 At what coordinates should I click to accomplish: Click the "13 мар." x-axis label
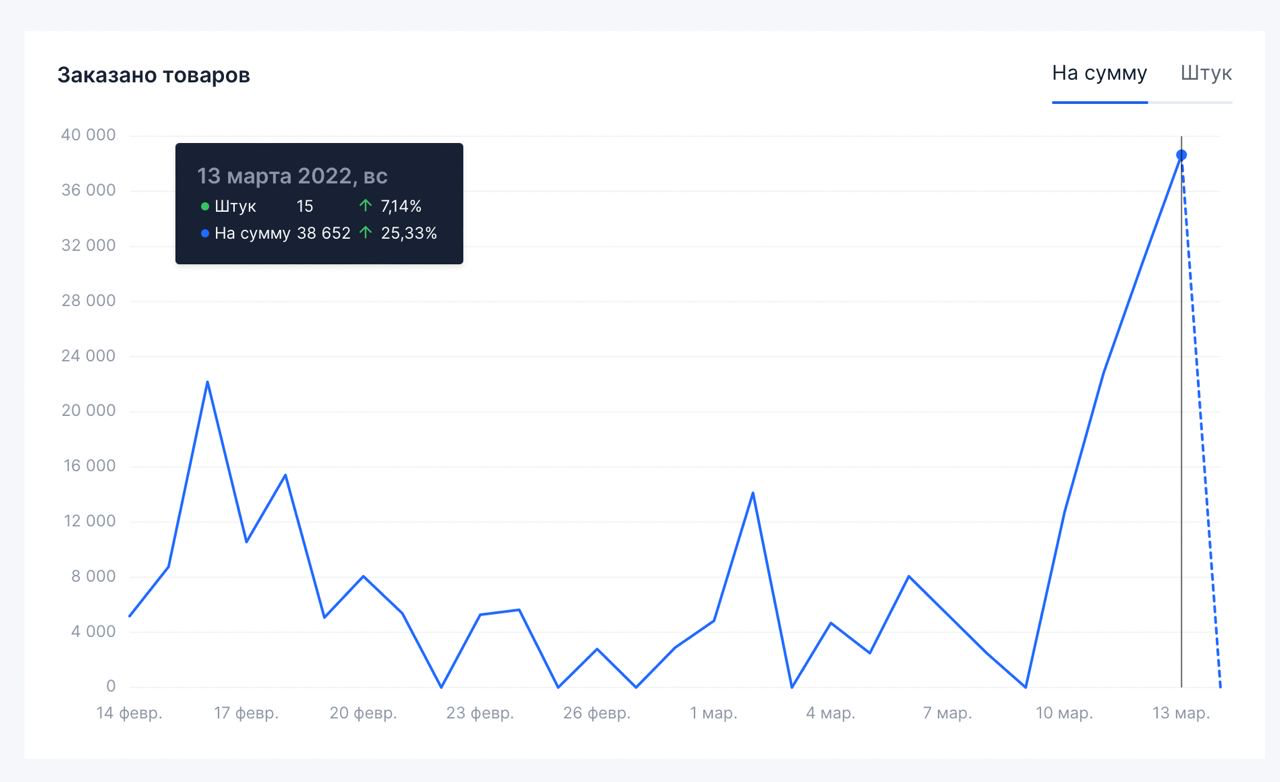tap(1181, 713)
